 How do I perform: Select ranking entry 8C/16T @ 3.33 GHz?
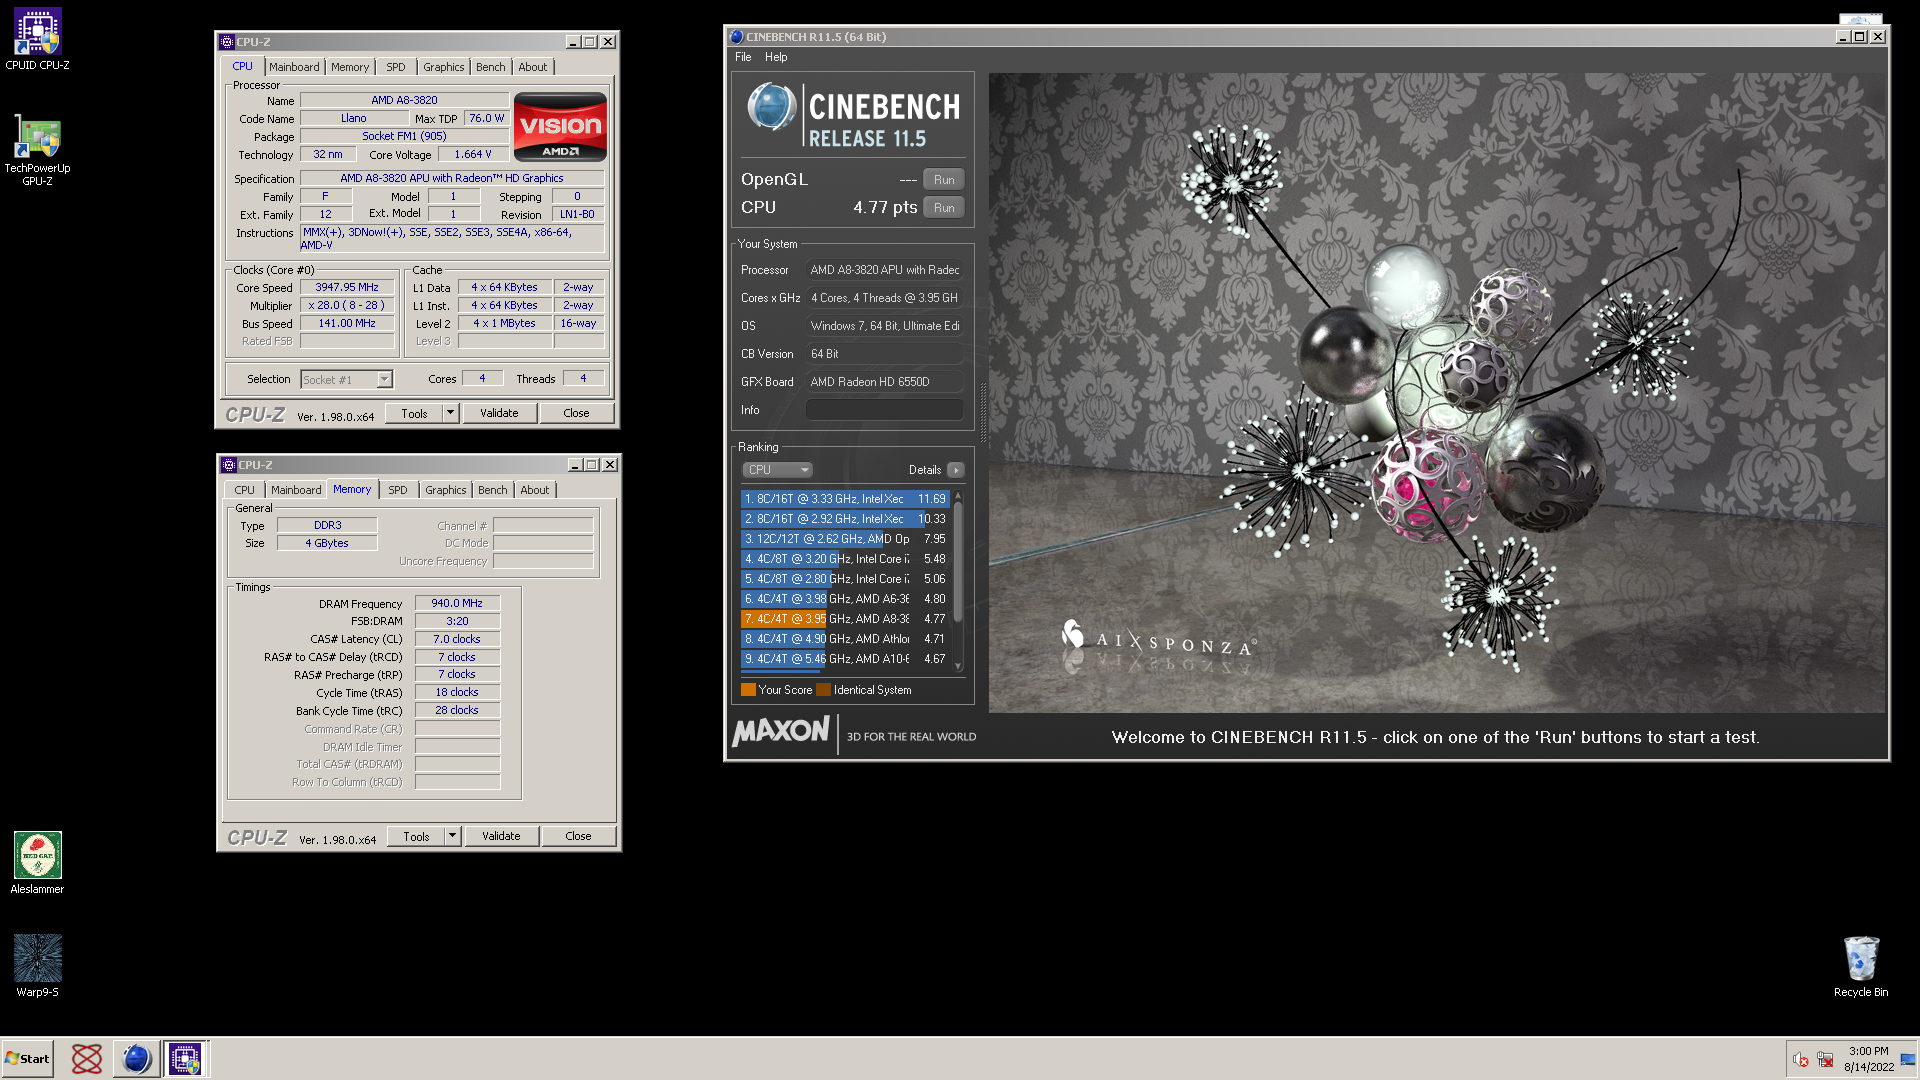point(845,499)
